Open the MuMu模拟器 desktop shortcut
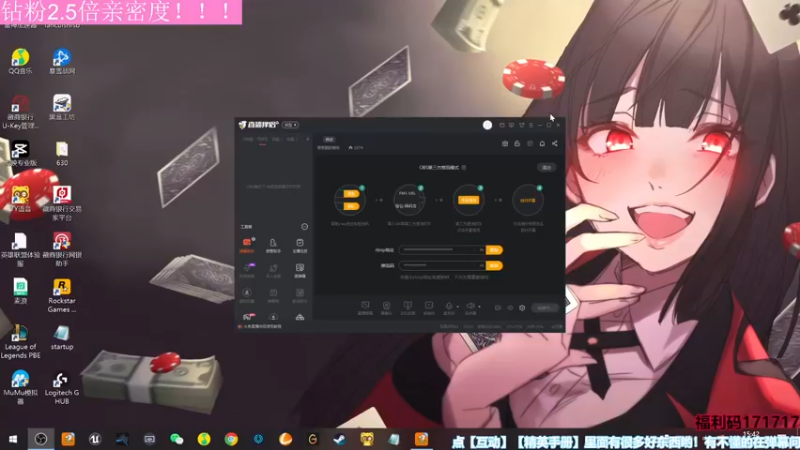Image resolution: width=800 pixels, height=450 pixels. click(20, 388)
